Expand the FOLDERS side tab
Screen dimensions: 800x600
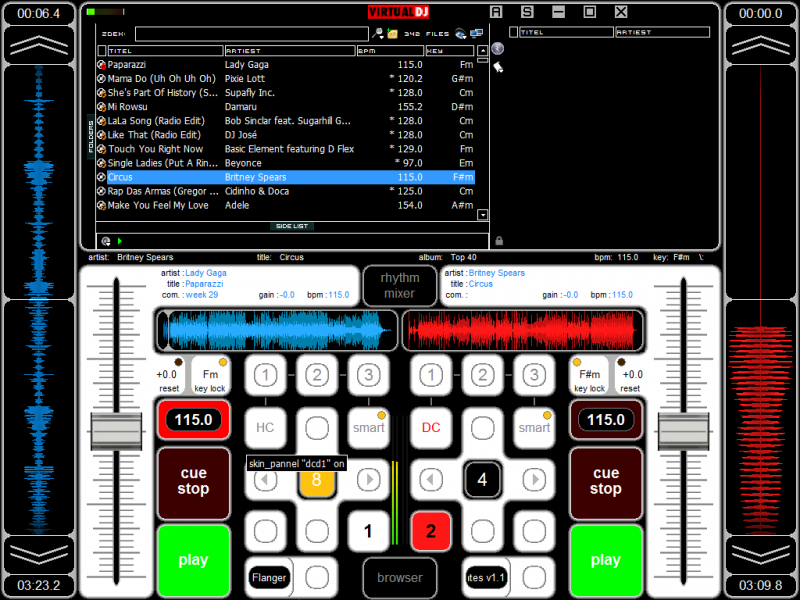tap(91, 136)
